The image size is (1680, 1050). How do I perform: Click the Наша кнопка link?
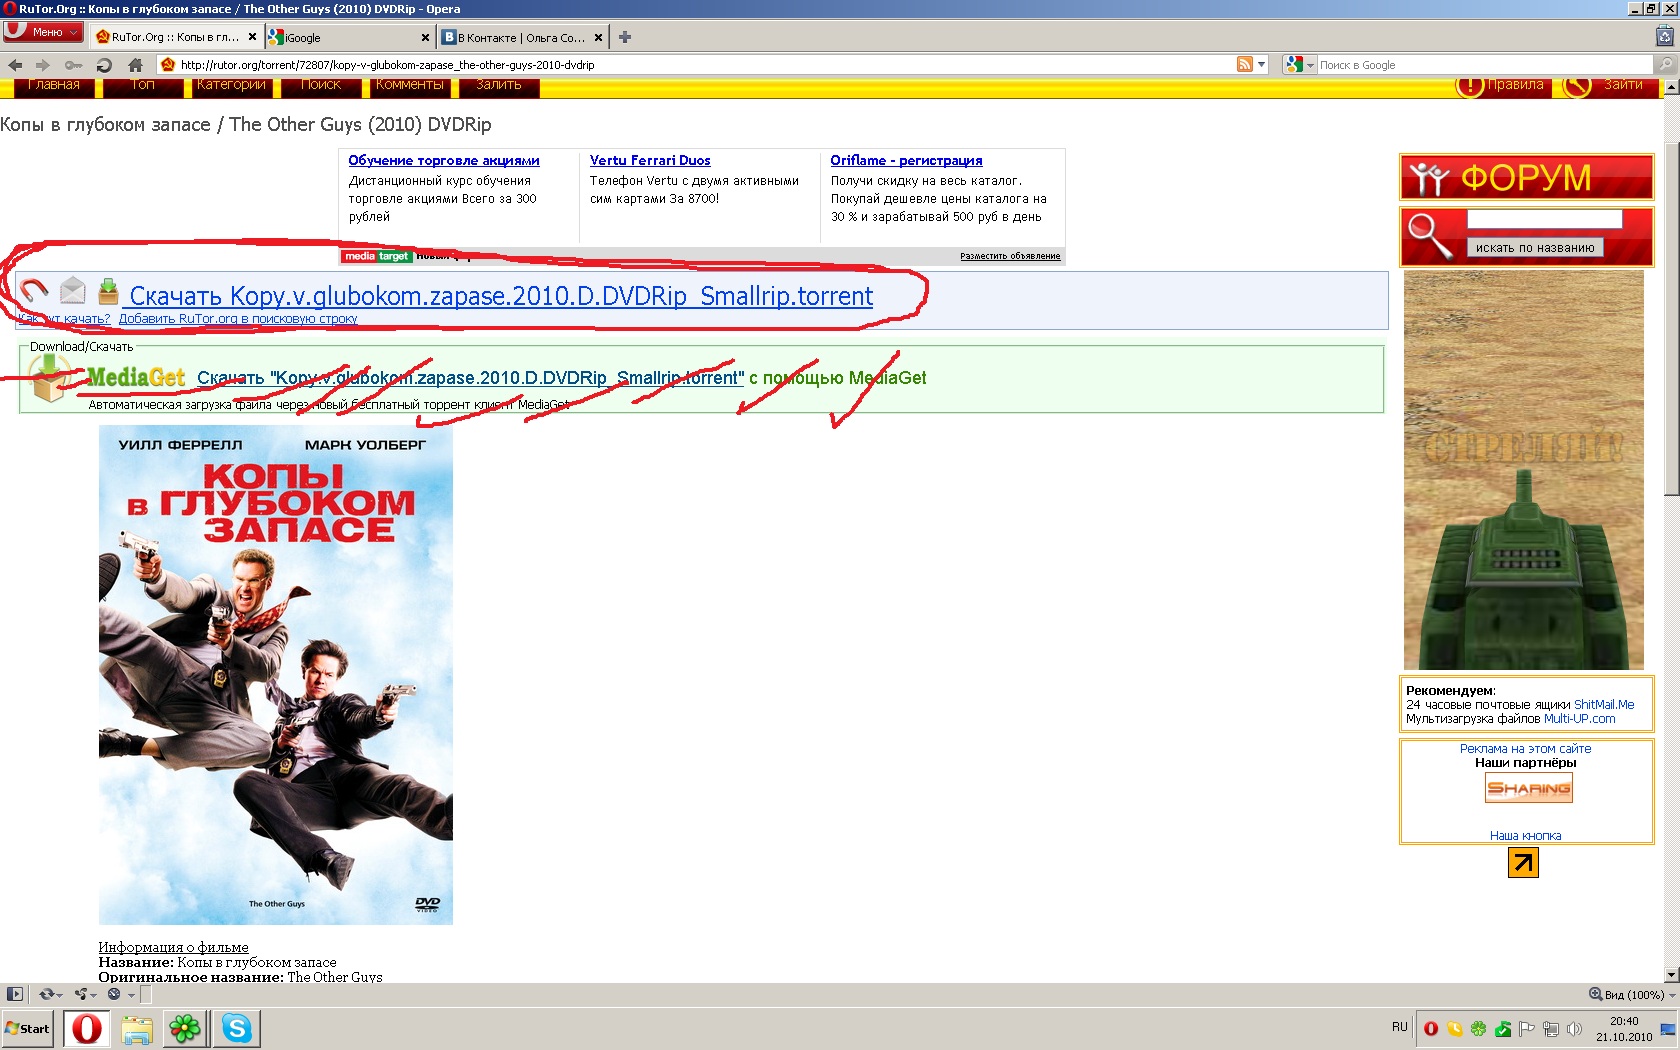(1525, 836)
